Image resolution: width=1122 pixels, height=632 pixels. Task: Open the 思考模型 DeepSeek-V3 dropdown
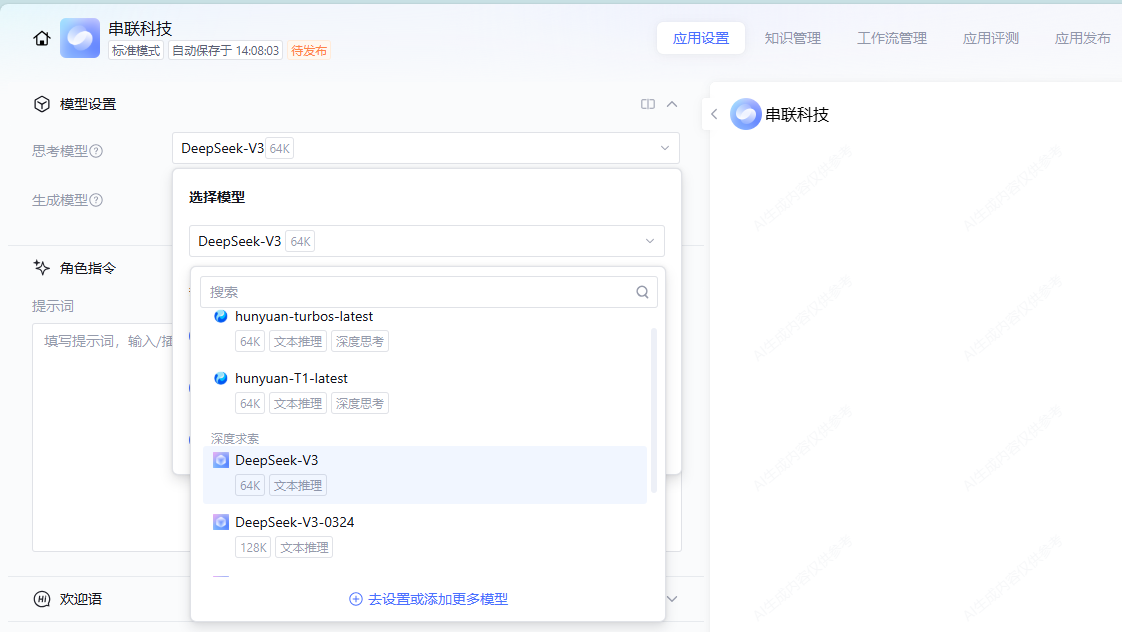click(x=425, y=148)
